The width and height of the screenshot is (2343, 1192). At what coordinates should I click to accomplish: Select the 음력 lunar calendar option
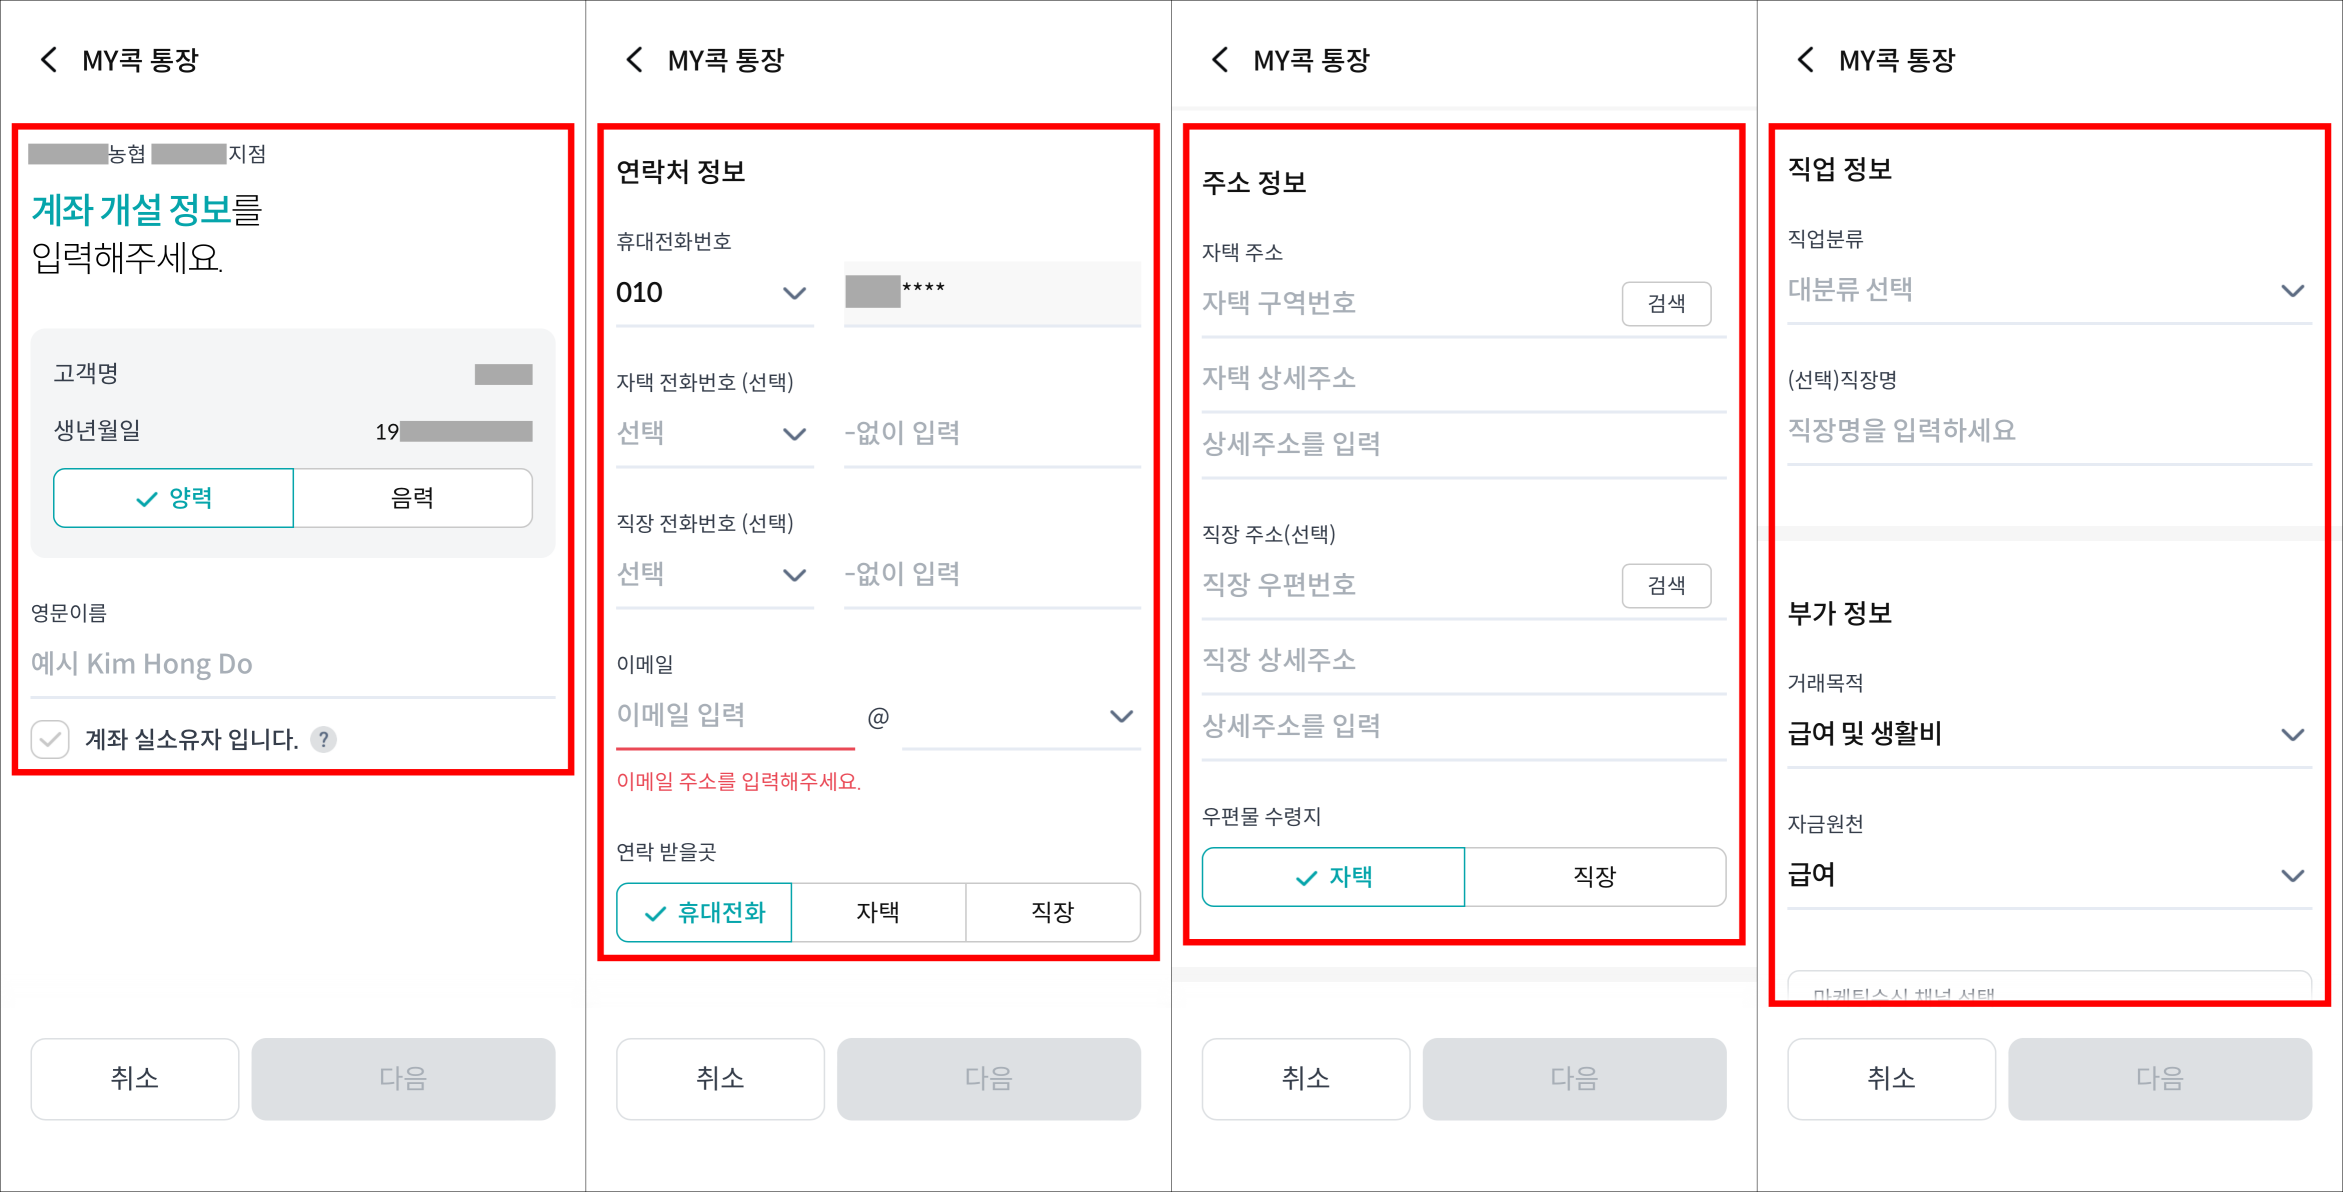413,497
